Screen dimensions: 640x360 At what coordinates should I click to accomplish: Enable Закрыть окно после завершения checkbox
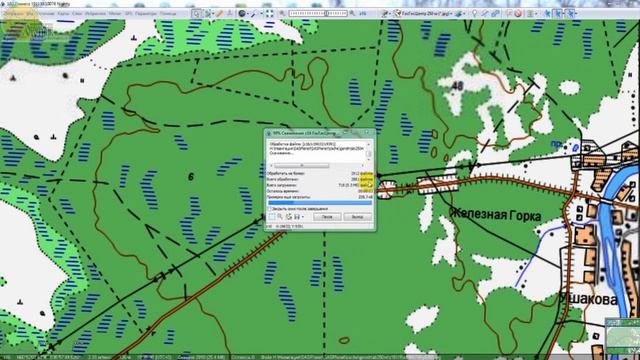click(x=270, y=209)
